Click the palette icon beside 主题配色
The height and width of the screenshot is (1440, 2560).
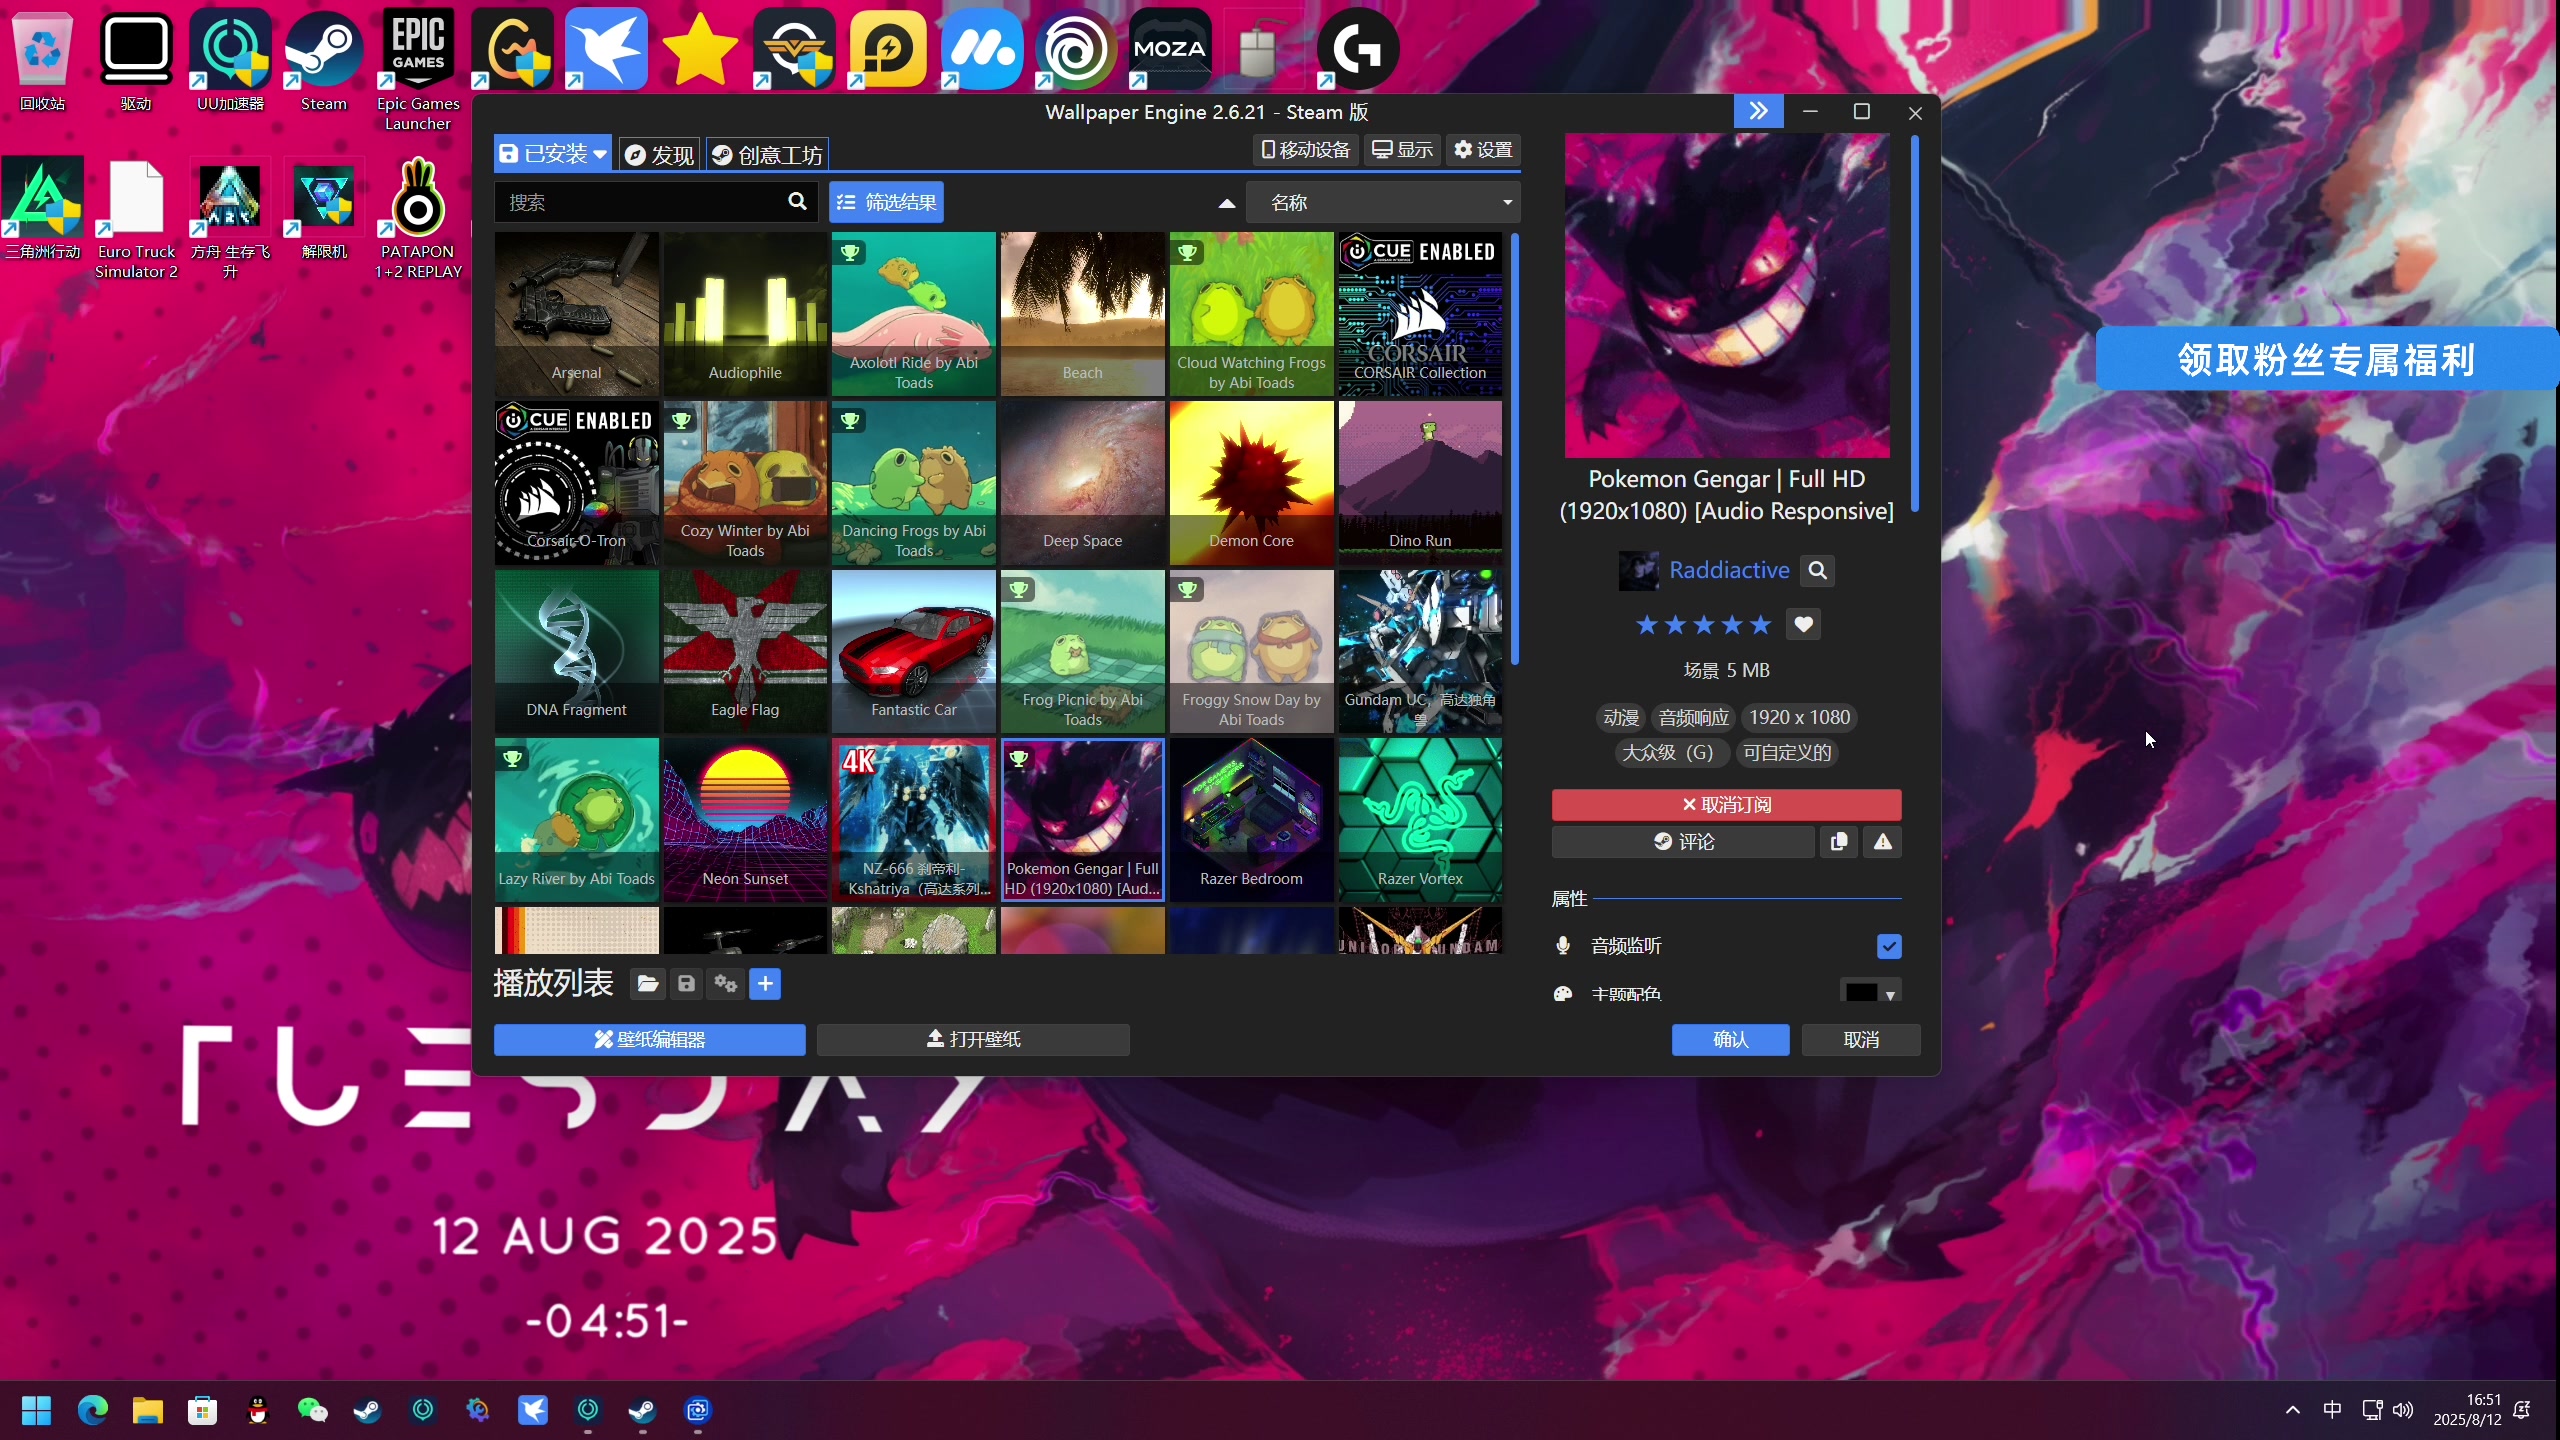(x=1563, y=993)
